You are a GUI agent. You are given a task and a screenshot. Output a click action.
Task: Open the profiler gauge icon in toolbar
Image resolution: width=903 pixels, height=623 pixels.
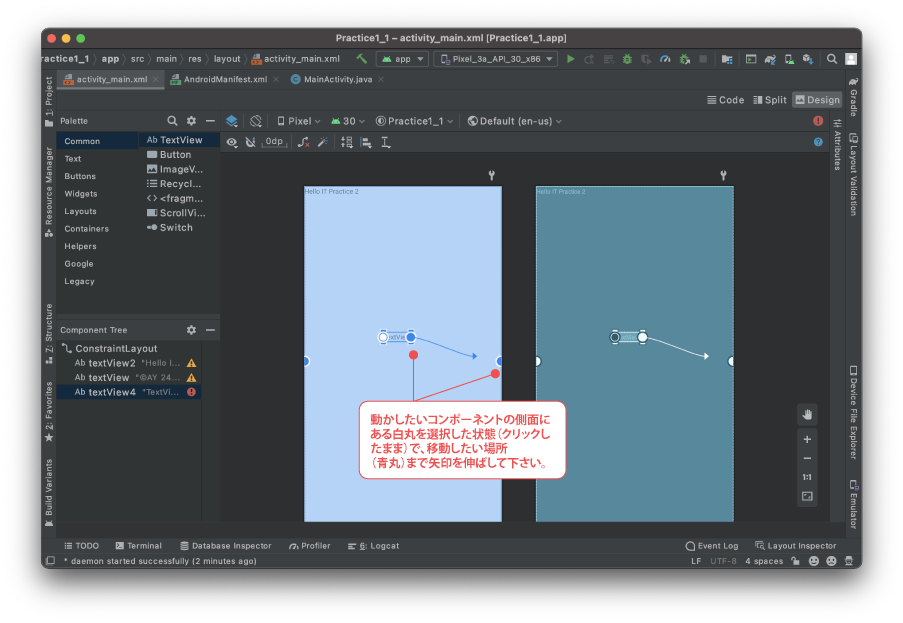pyautogui.click(x=665, y=59)
